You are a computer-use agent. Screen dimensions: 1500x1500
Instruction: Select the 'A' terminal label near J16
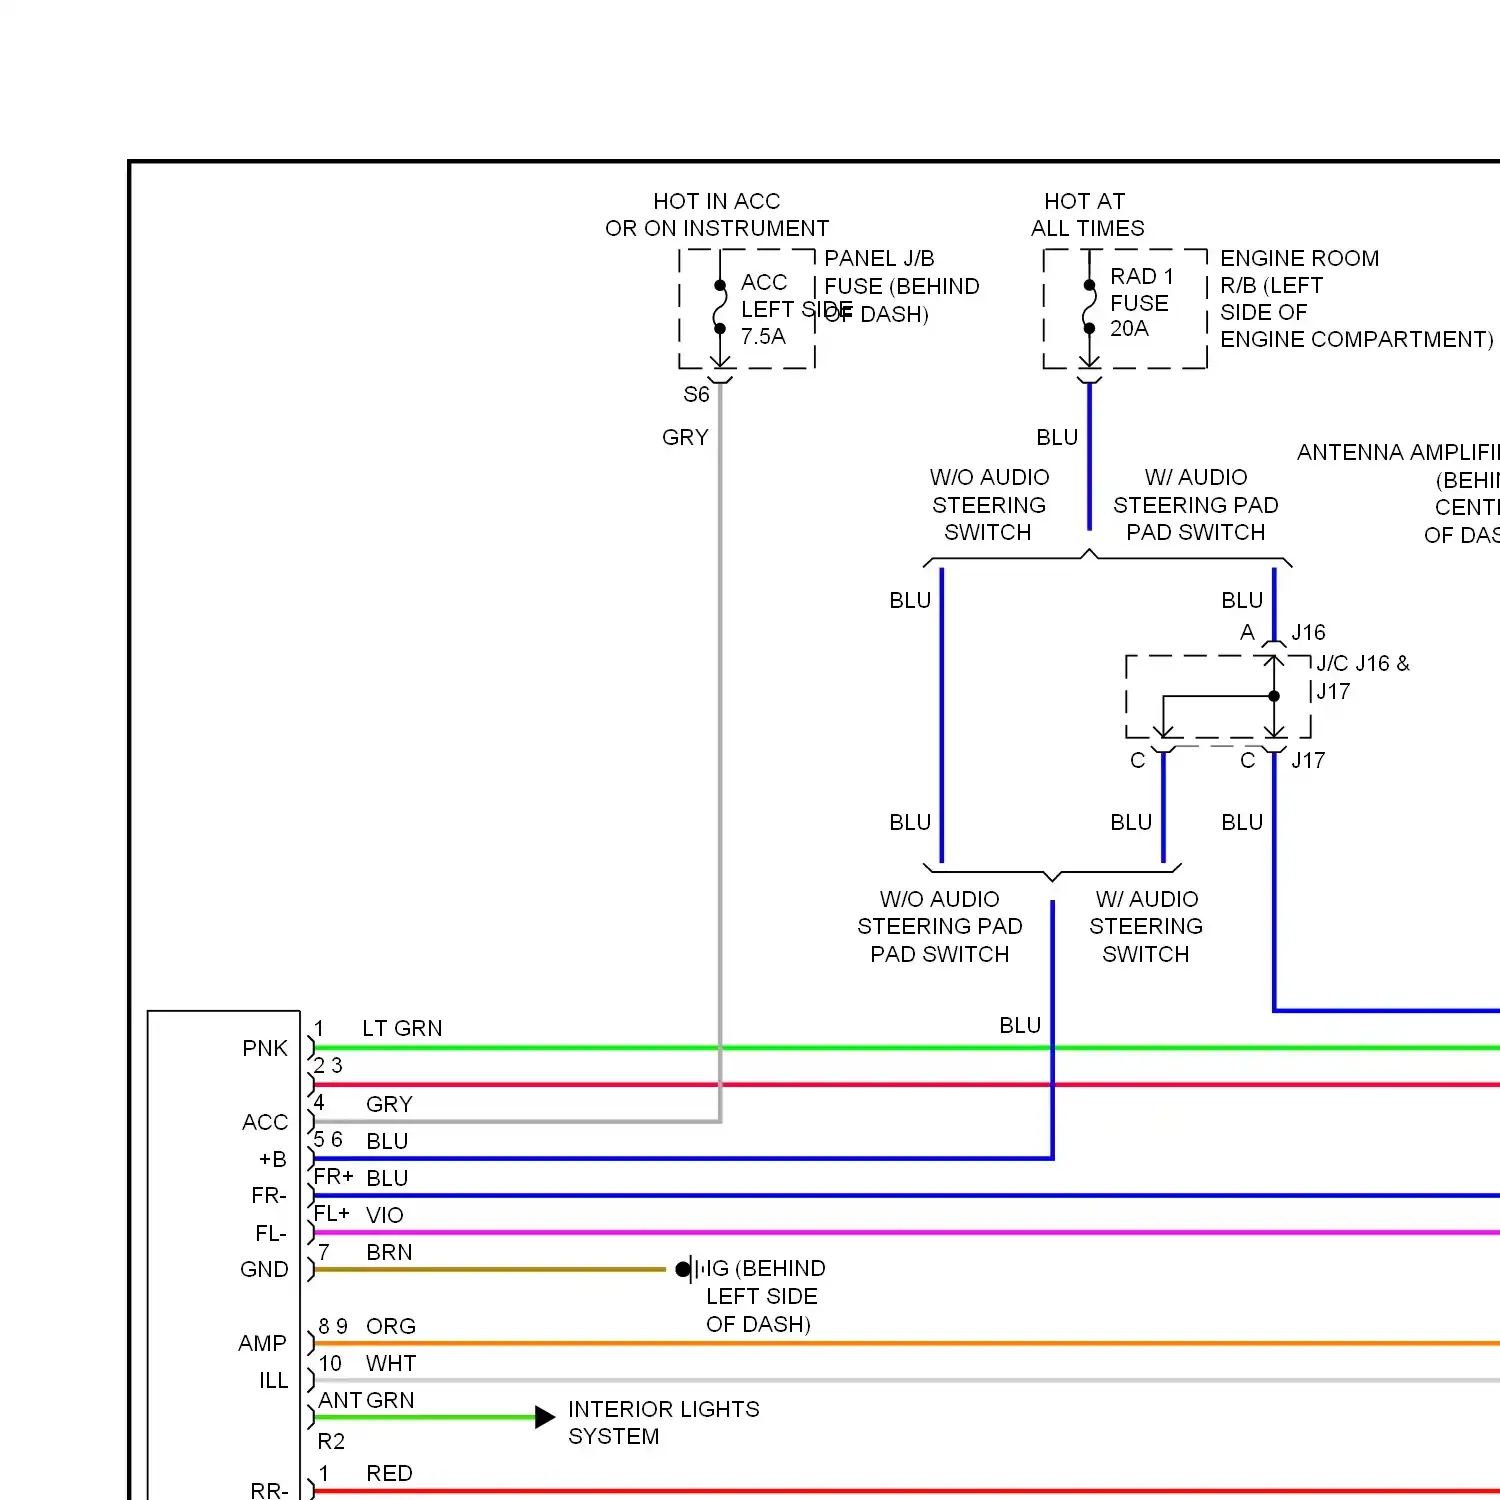coord(1247,633)
